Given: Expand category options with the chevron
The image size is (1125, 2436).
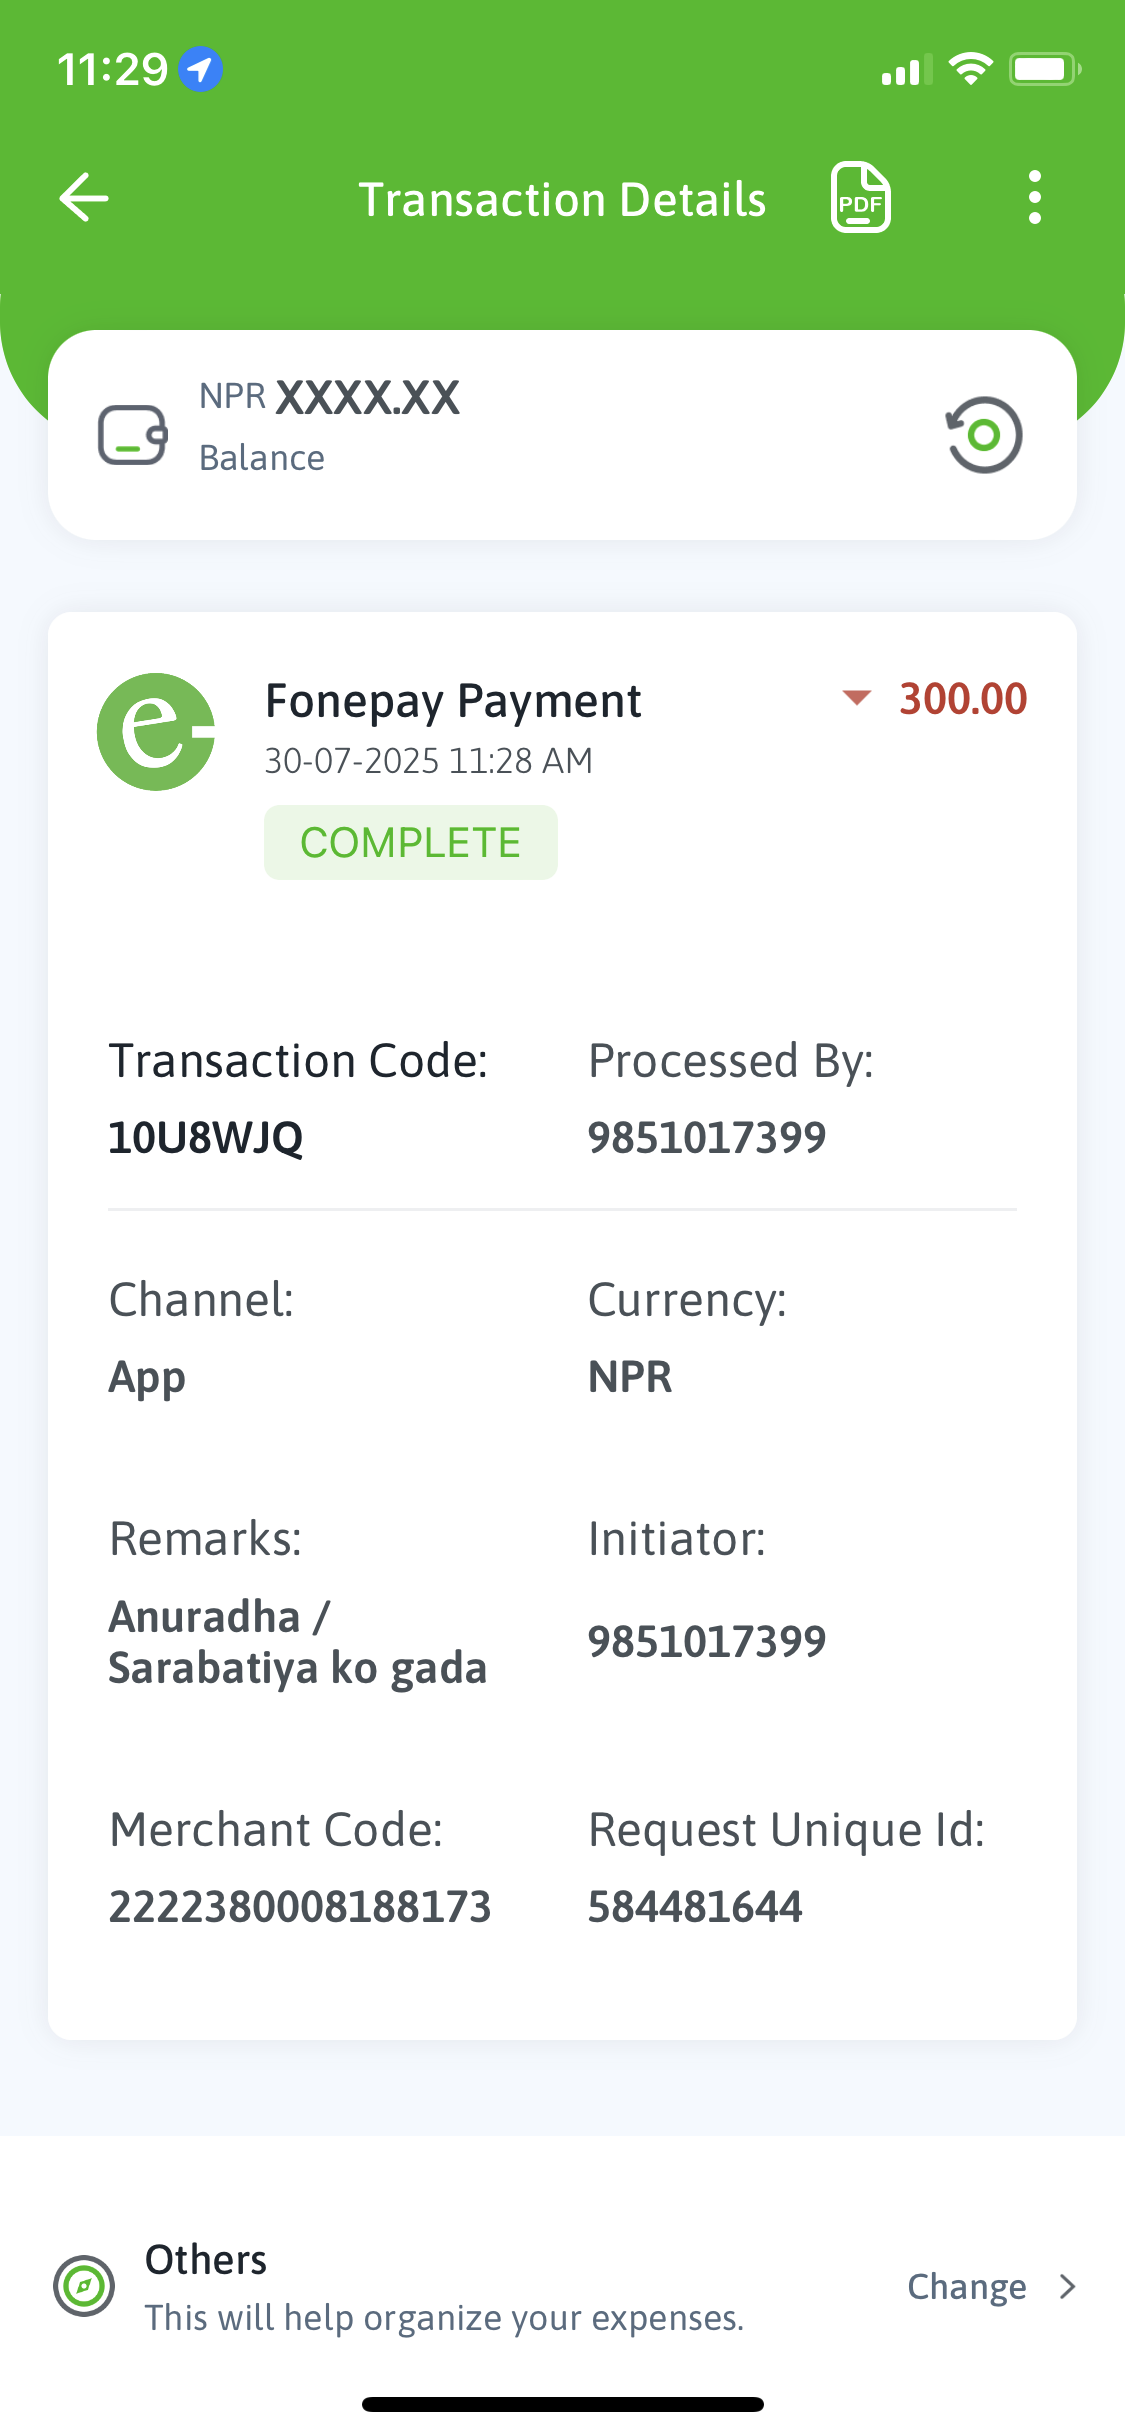Looking at the screenshot, I should pos(1068,2287).
